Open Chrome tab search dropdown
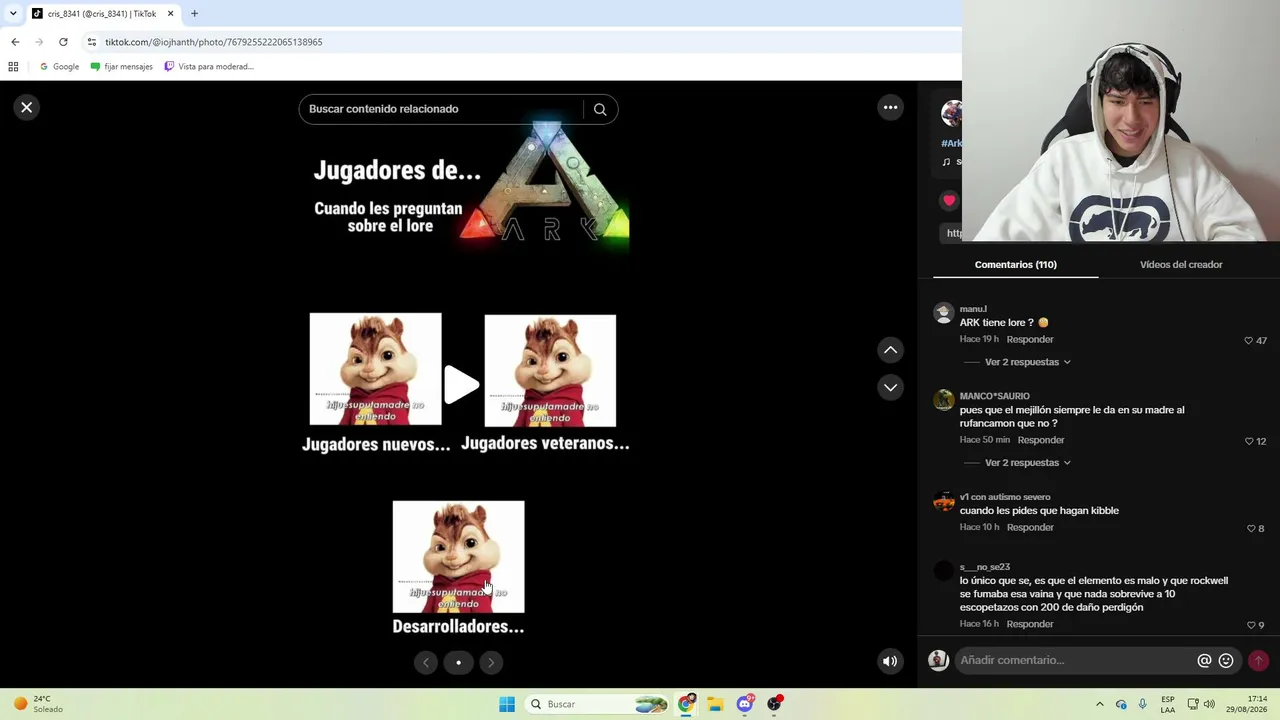Screen dimensions: 1280x720 [x=13, y=14]
